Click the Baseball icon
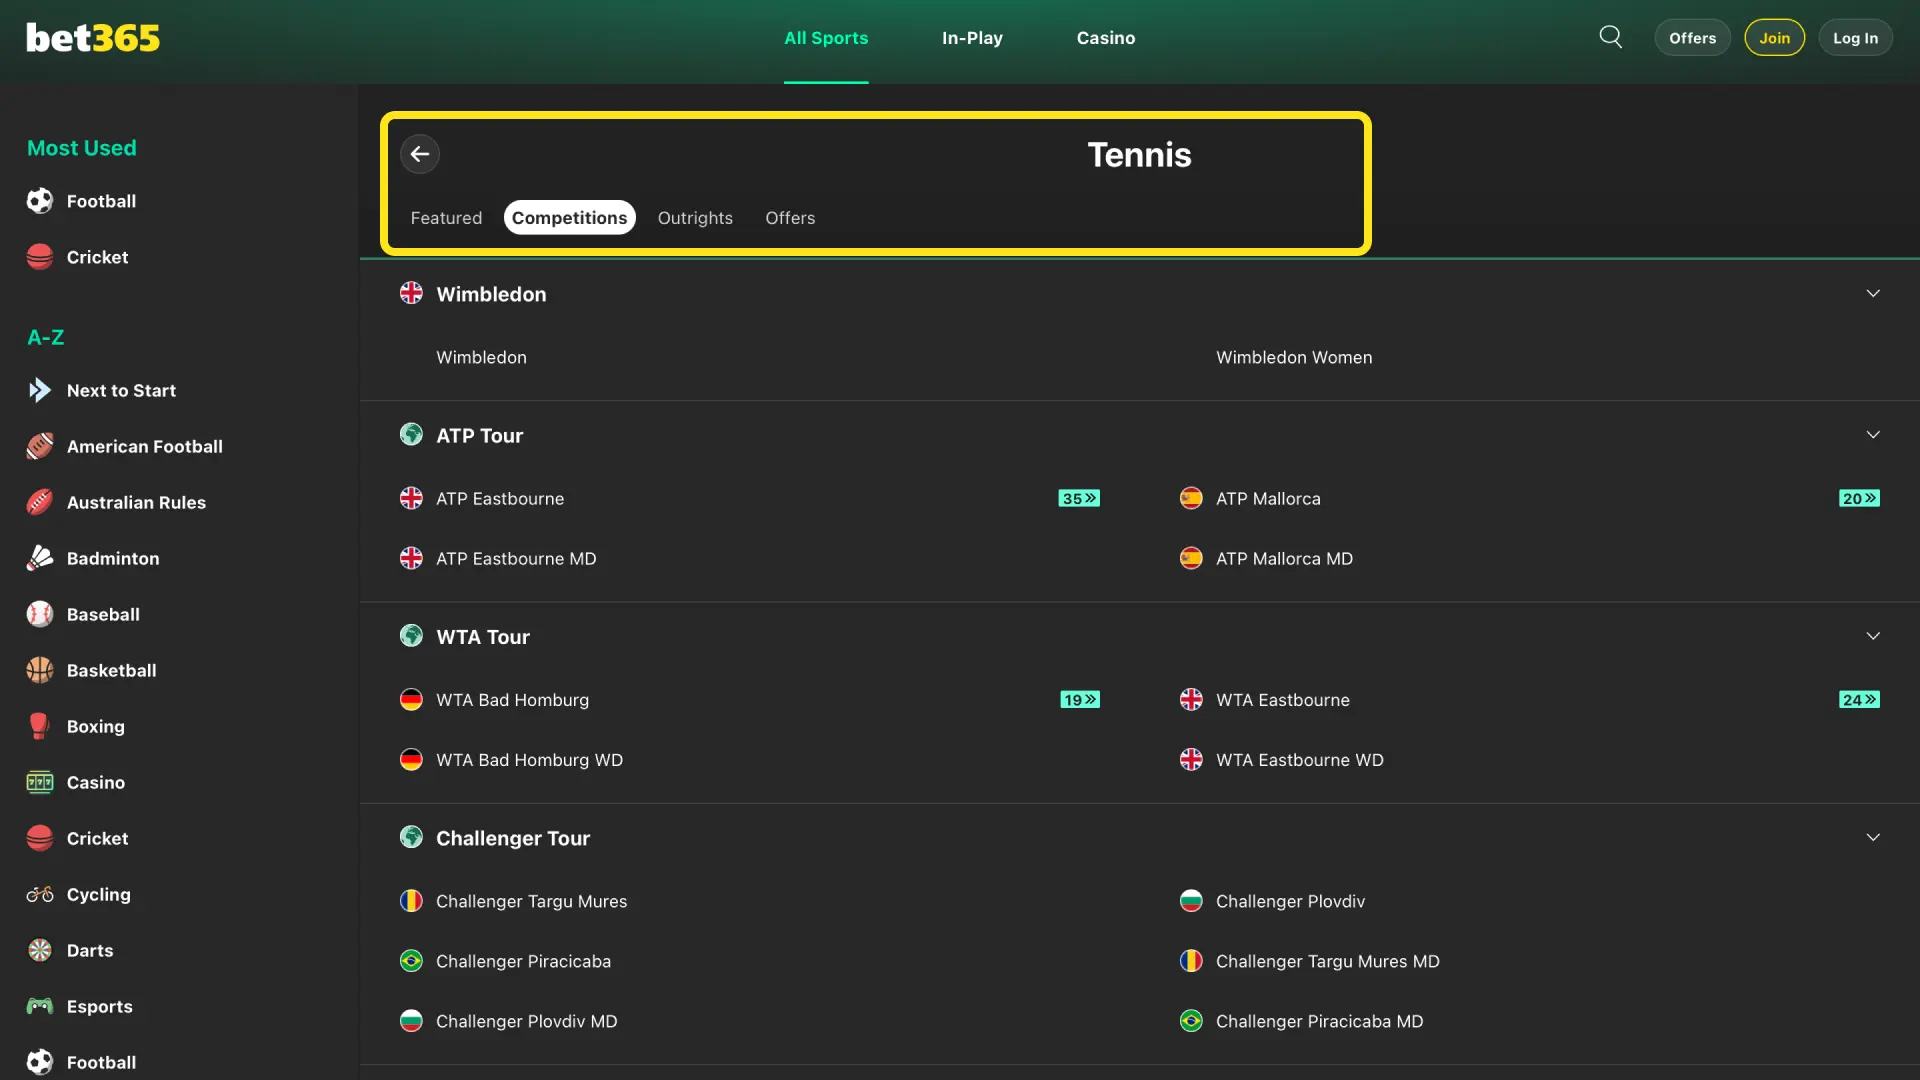Screen dimensions: 1920x1080 40,614
